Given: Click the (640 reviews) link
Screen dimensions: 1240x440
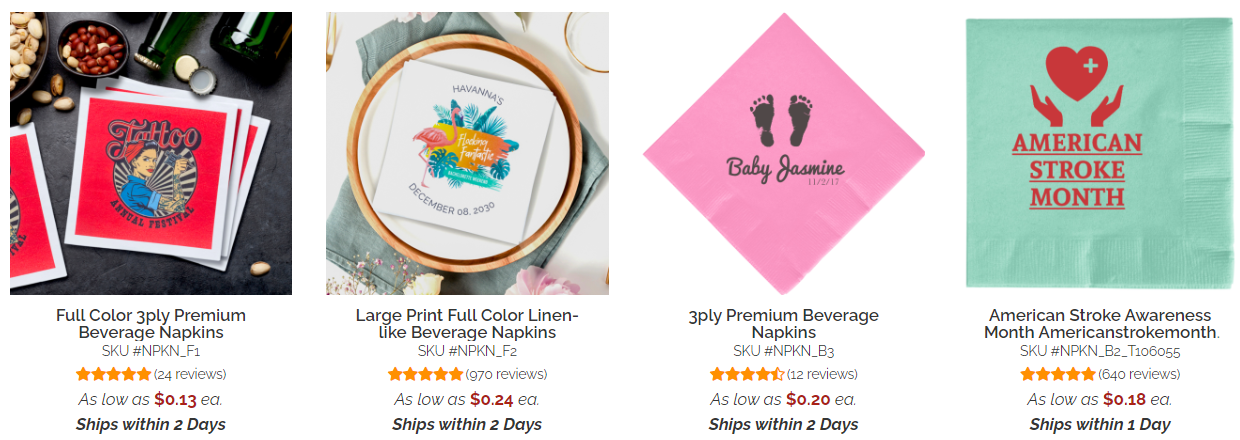Looking at the screenshot, I should pos(1139,374).
